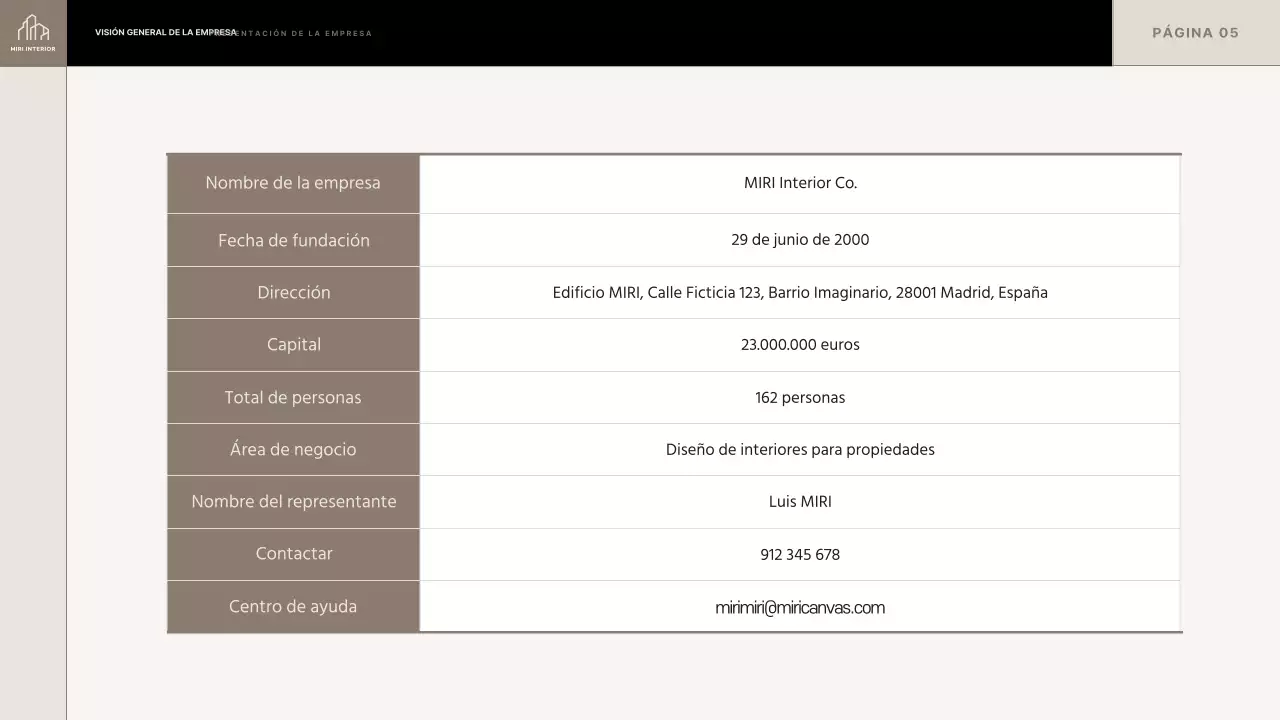Click the 23.000.000 euros value
1280x720 pixels.
click(x=800, y=344)
